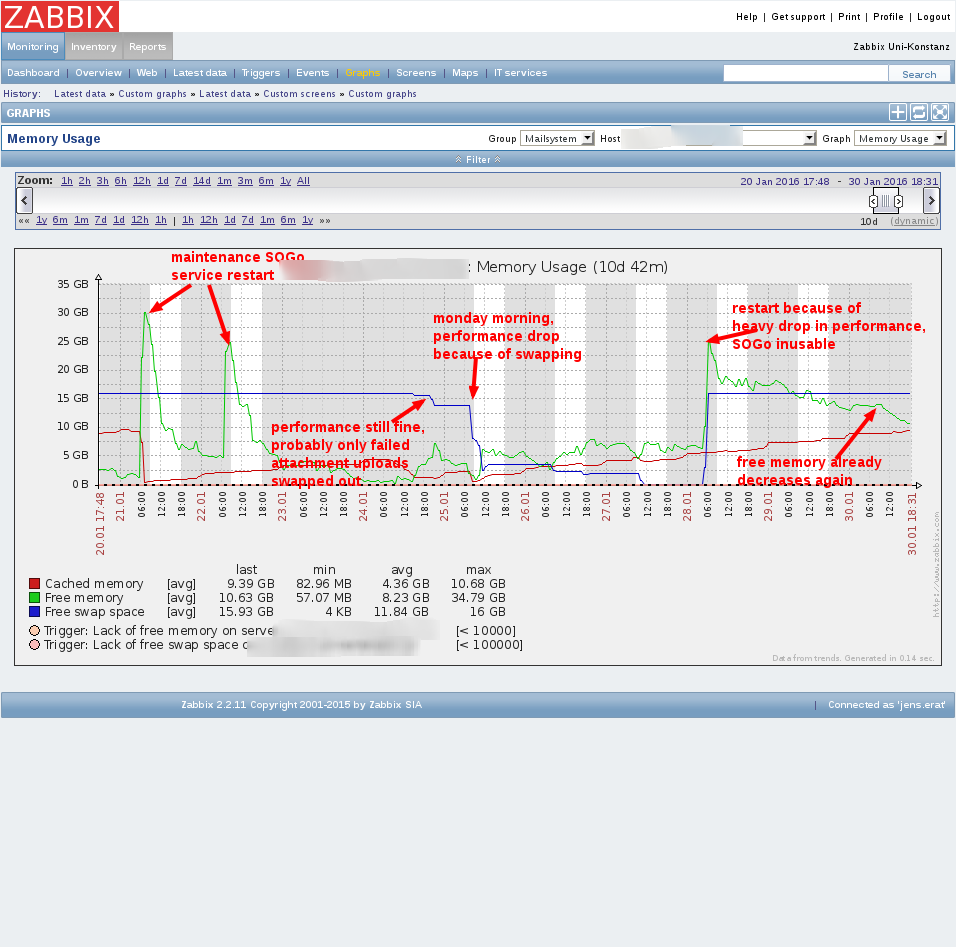Click the add to favourites plus icon
Image resolution: width=956 pixels, height=947 pixels.
[x=898, y=113]
